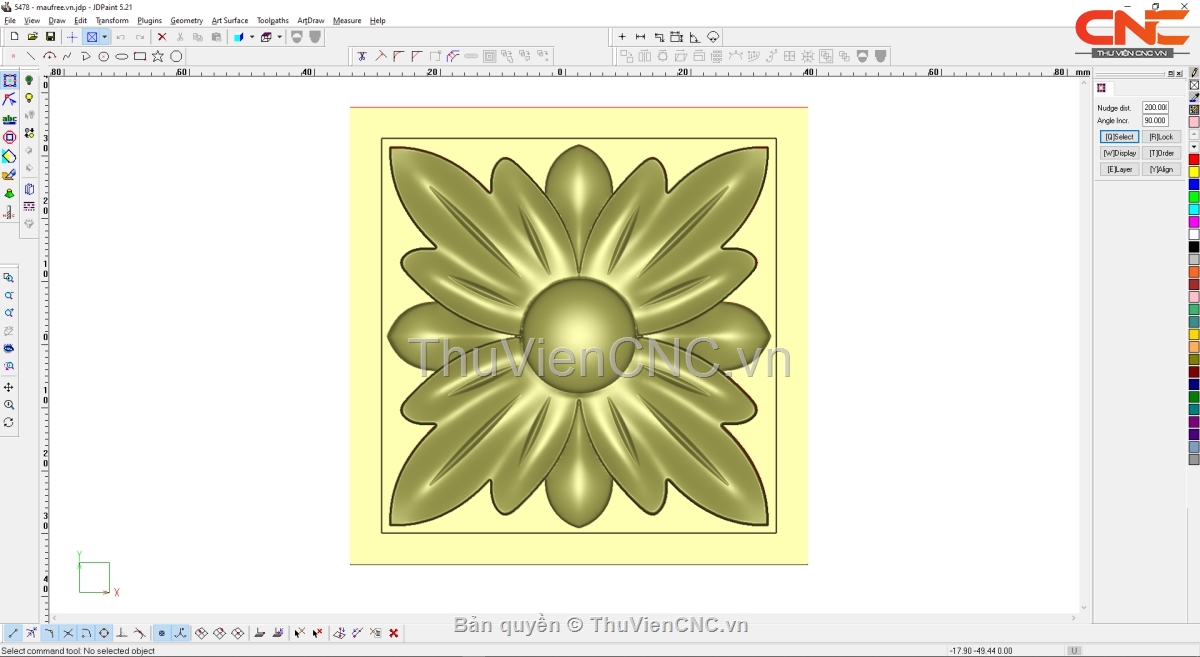Open the Art Surface menu
This screenshot has height=657, width=1200.
click(x=229, y=20)
